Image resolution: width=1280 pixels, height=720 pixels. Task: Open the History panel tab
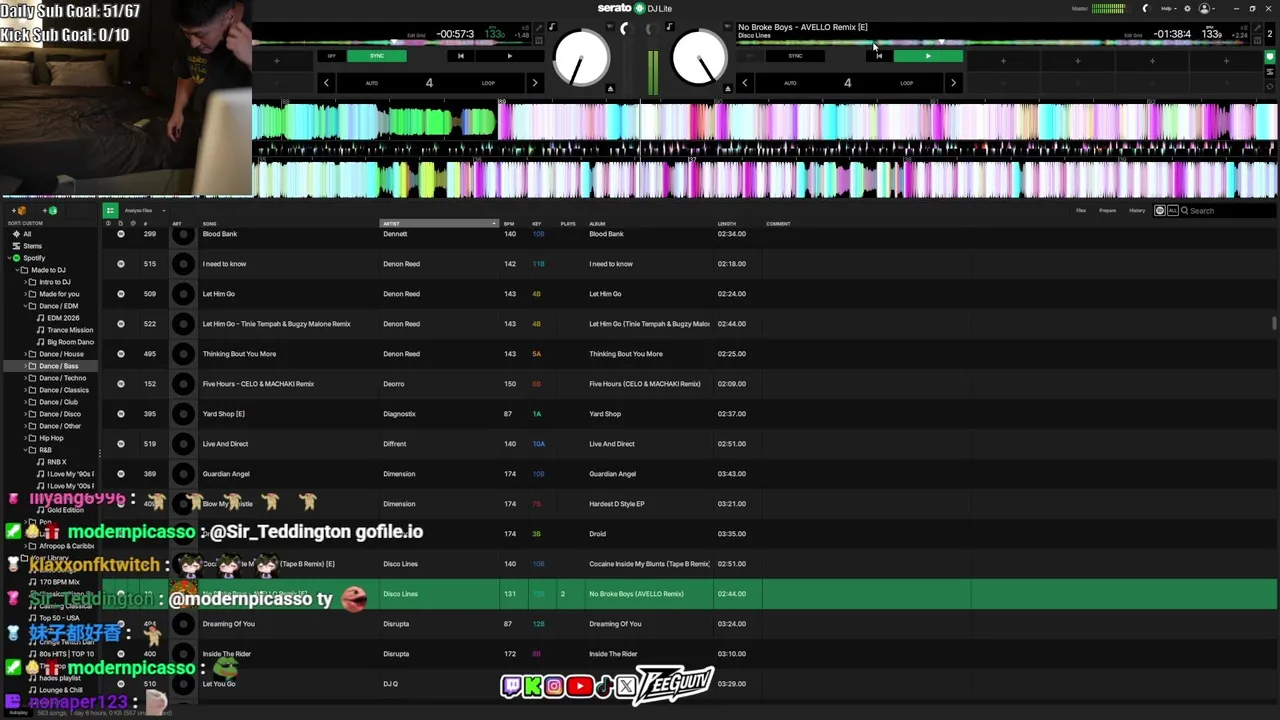1137,211
